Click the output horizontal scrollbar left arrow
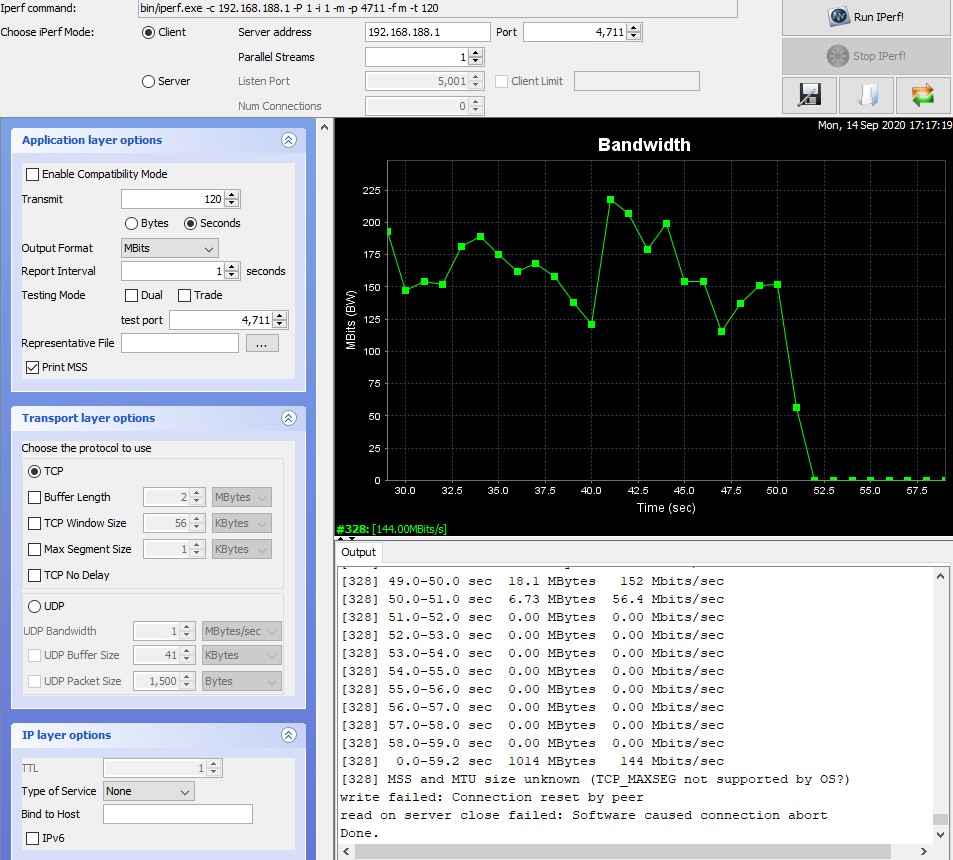This screenshot has width=953, height=860. [346, 851]
